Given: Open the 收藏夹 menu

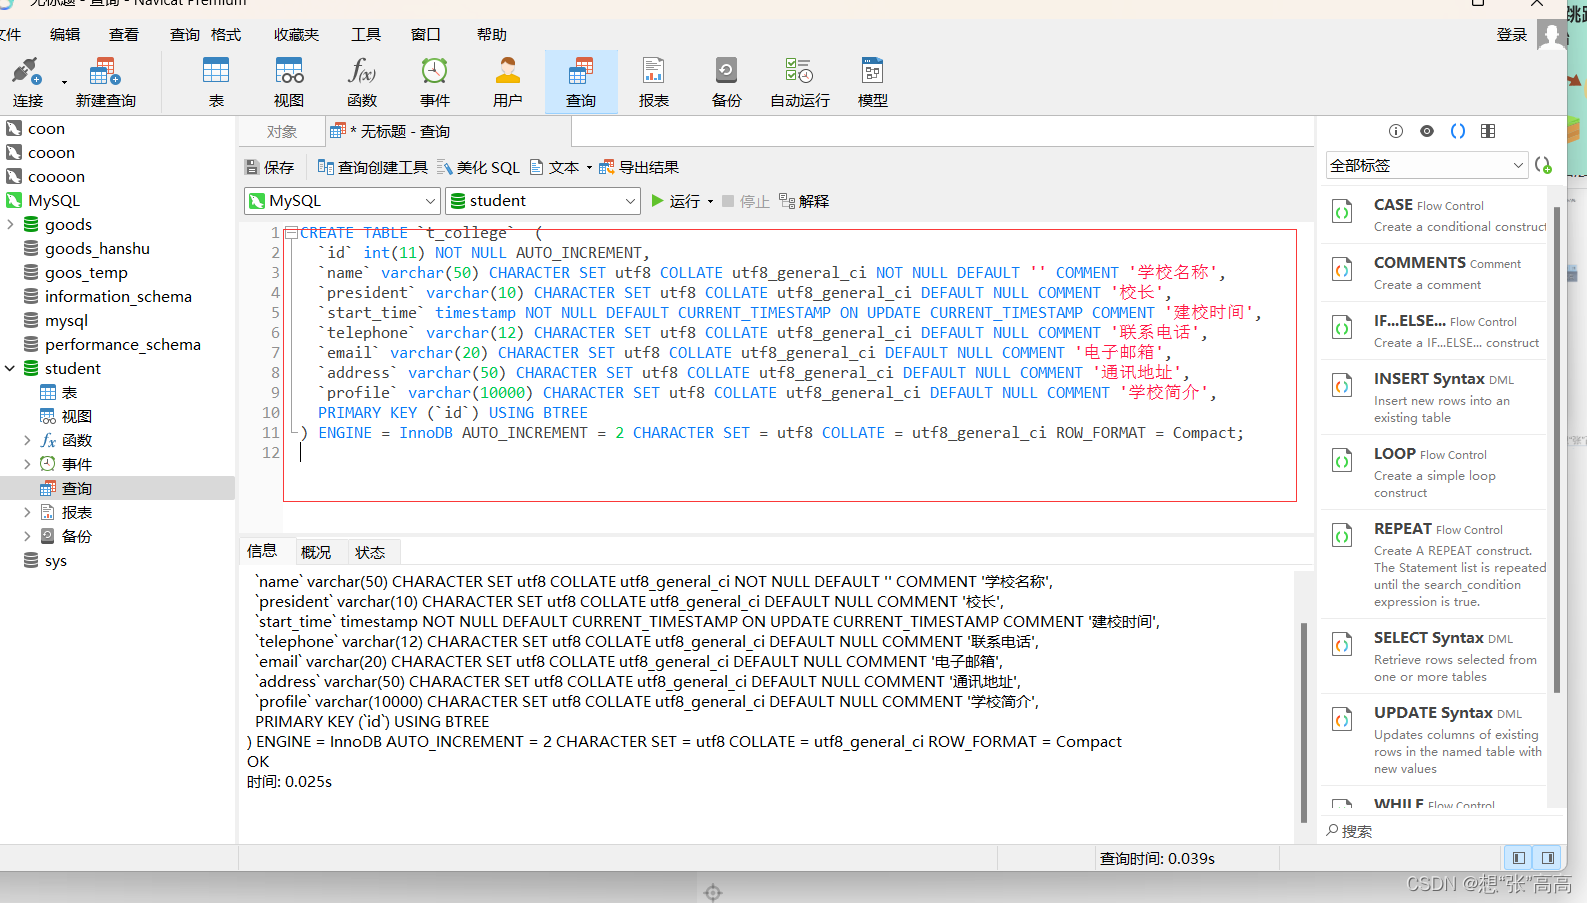Looking at the screenshot, I should [x=296, y=34].
